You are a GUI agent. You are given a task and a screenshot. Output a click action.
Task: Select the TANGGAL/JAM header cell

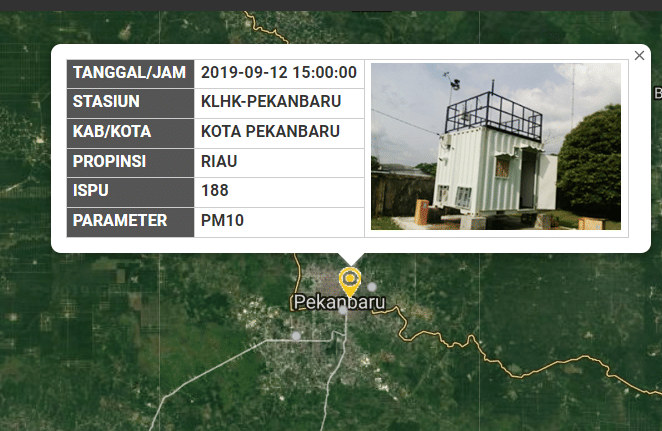coord(130,73)
